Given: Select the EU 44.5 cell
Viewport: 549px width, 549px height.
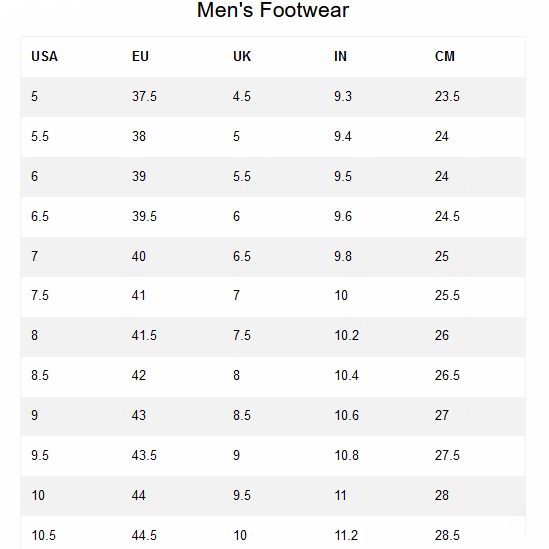Looking at the screenshot, I should pyautogui.click(x=144, y=535).
